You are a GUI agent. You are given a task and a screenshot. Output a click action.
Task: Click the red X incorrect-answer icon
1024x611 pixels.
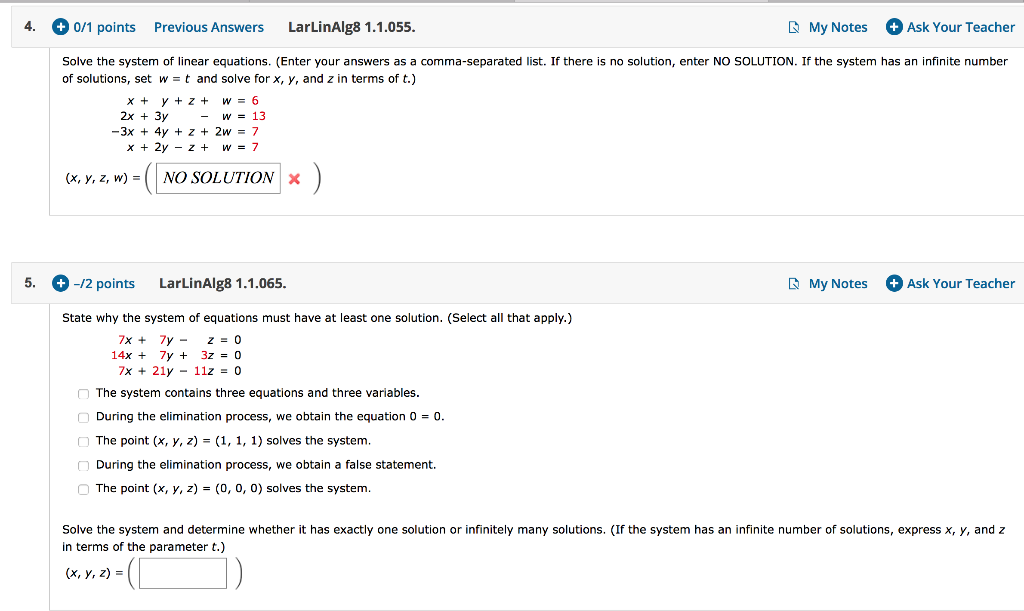(x=294, y=178)
